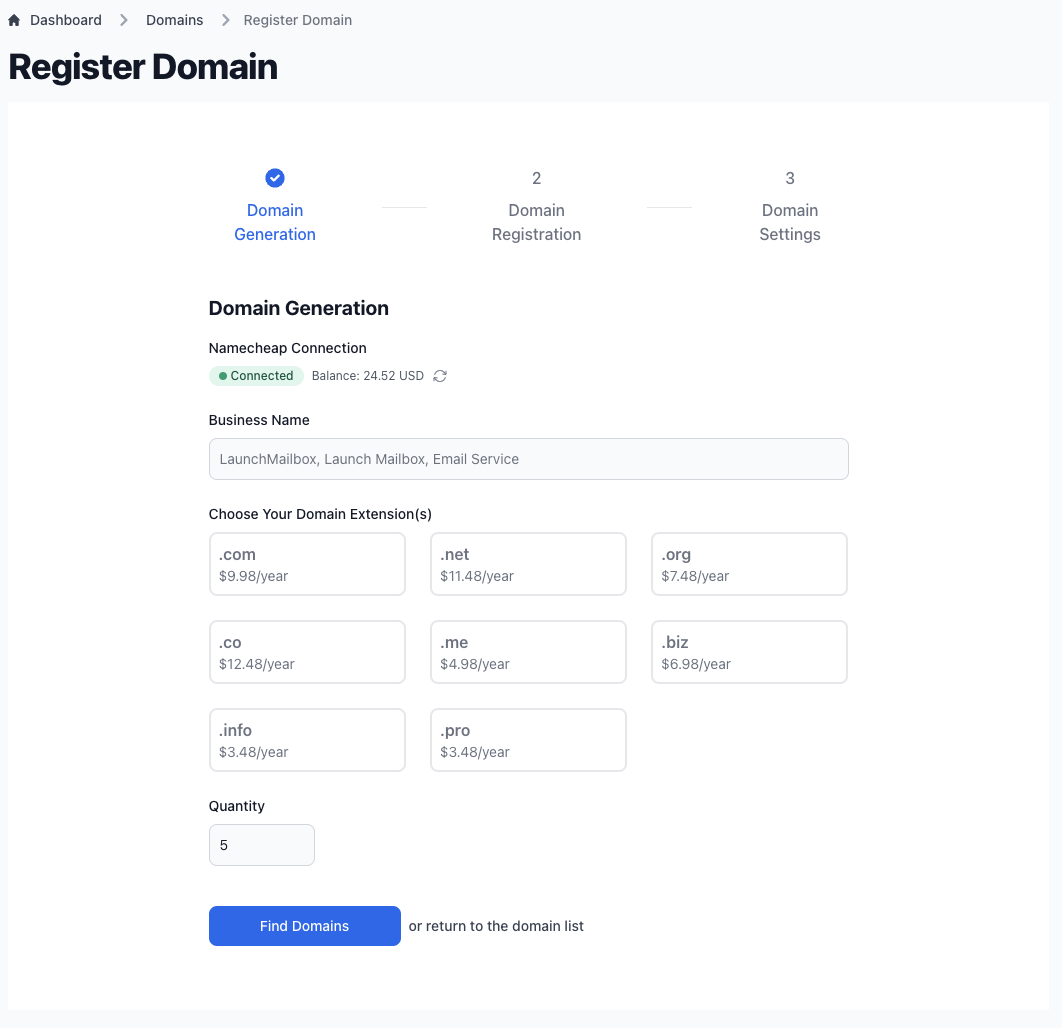Click step number 3 circle
The width and height of the screenshot is (1062, 1028).
[x=790, y=178]
